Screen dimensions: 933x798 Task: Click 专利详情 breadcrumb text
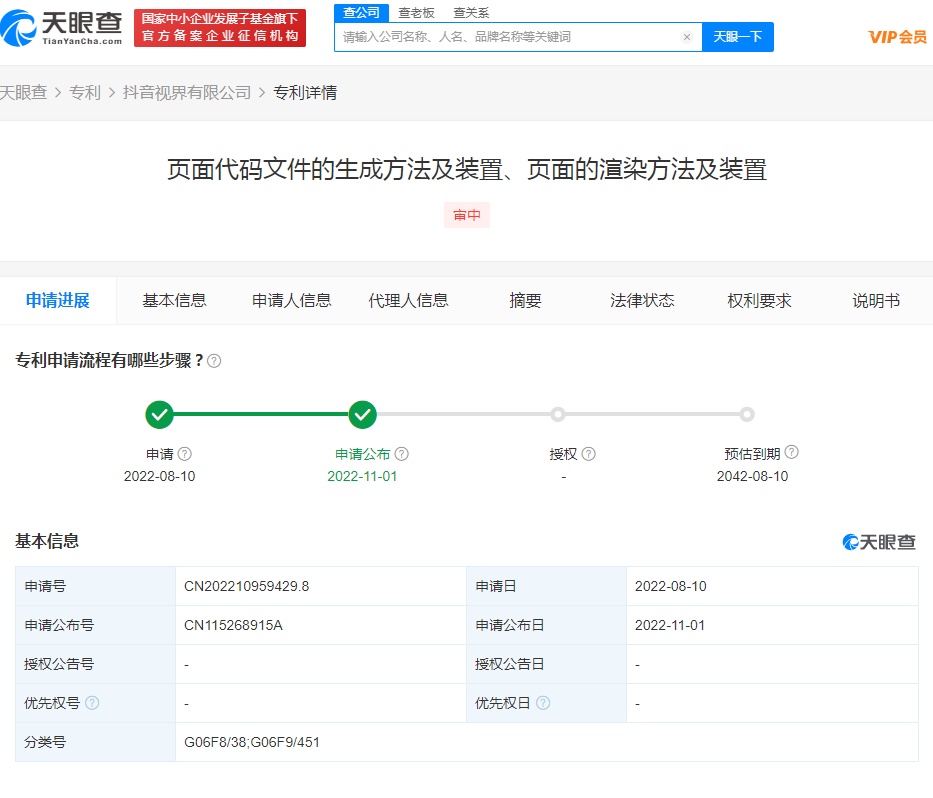click(305, 93)
